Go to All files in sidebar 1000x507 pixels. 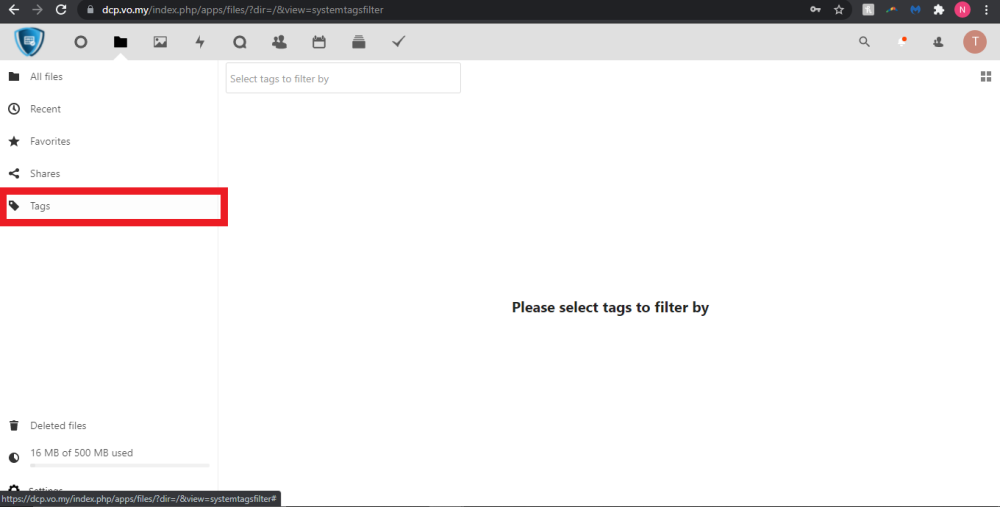[x=46, y=77]
